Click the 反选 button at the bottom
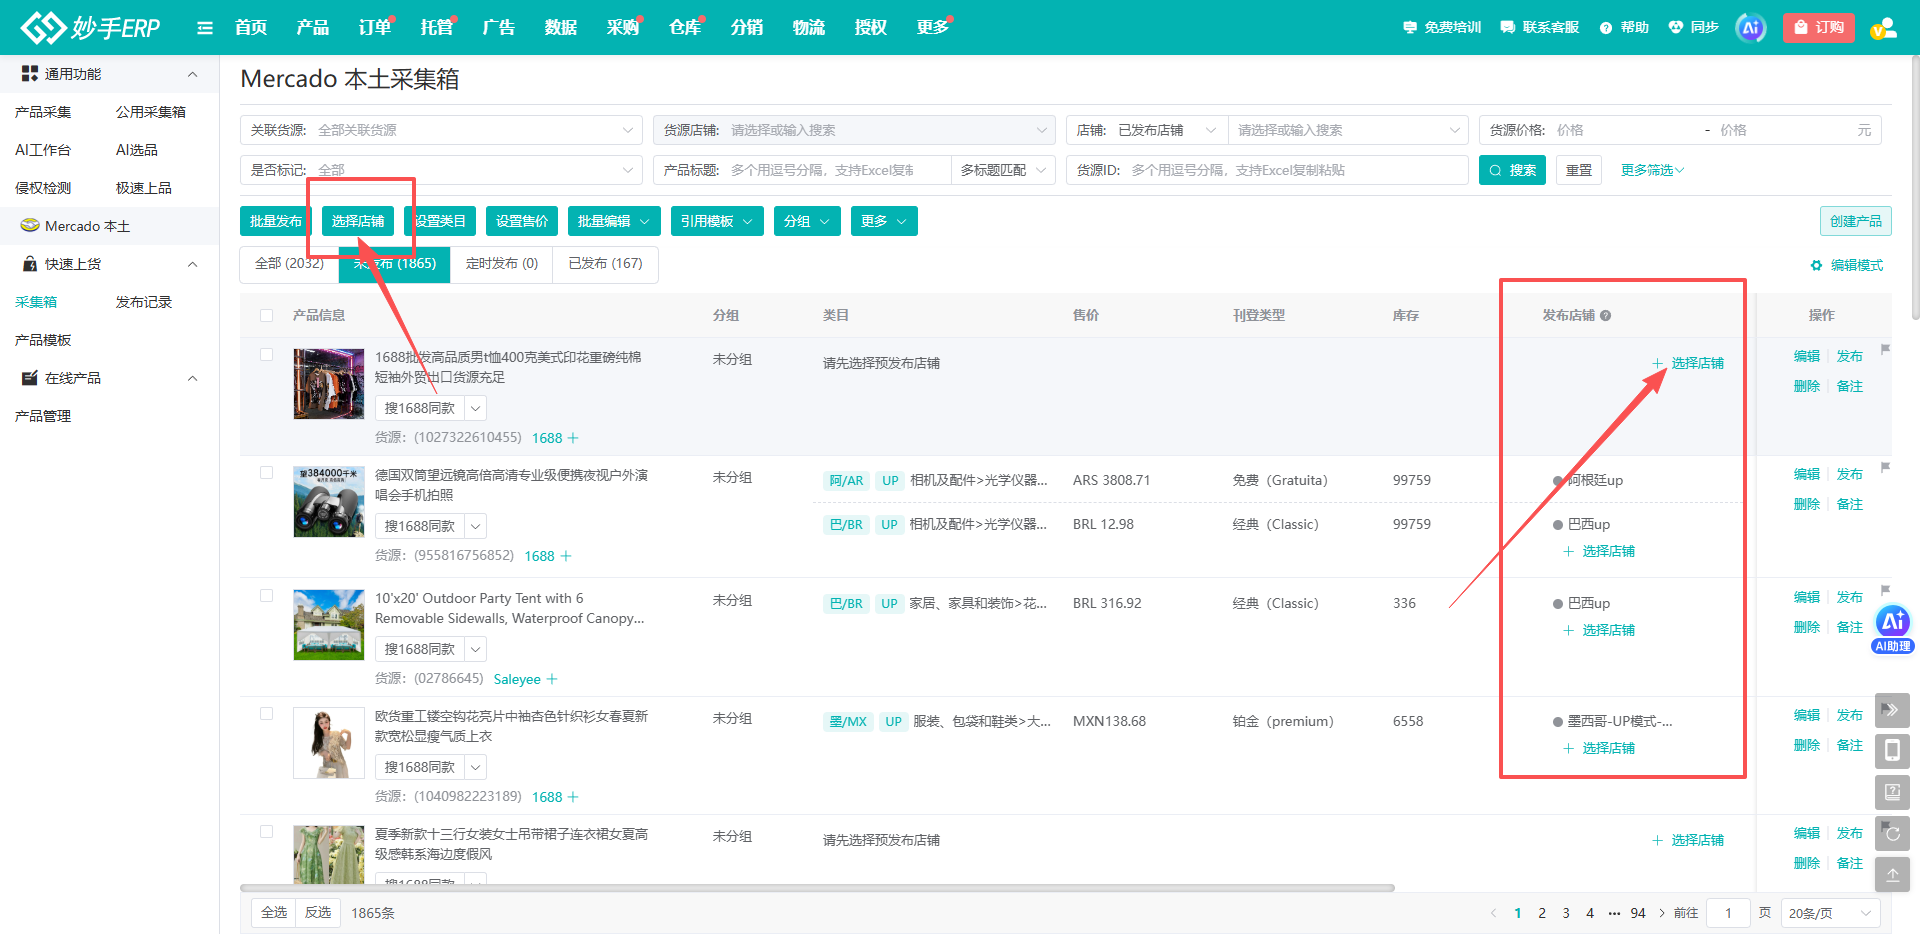 [318, 913]
